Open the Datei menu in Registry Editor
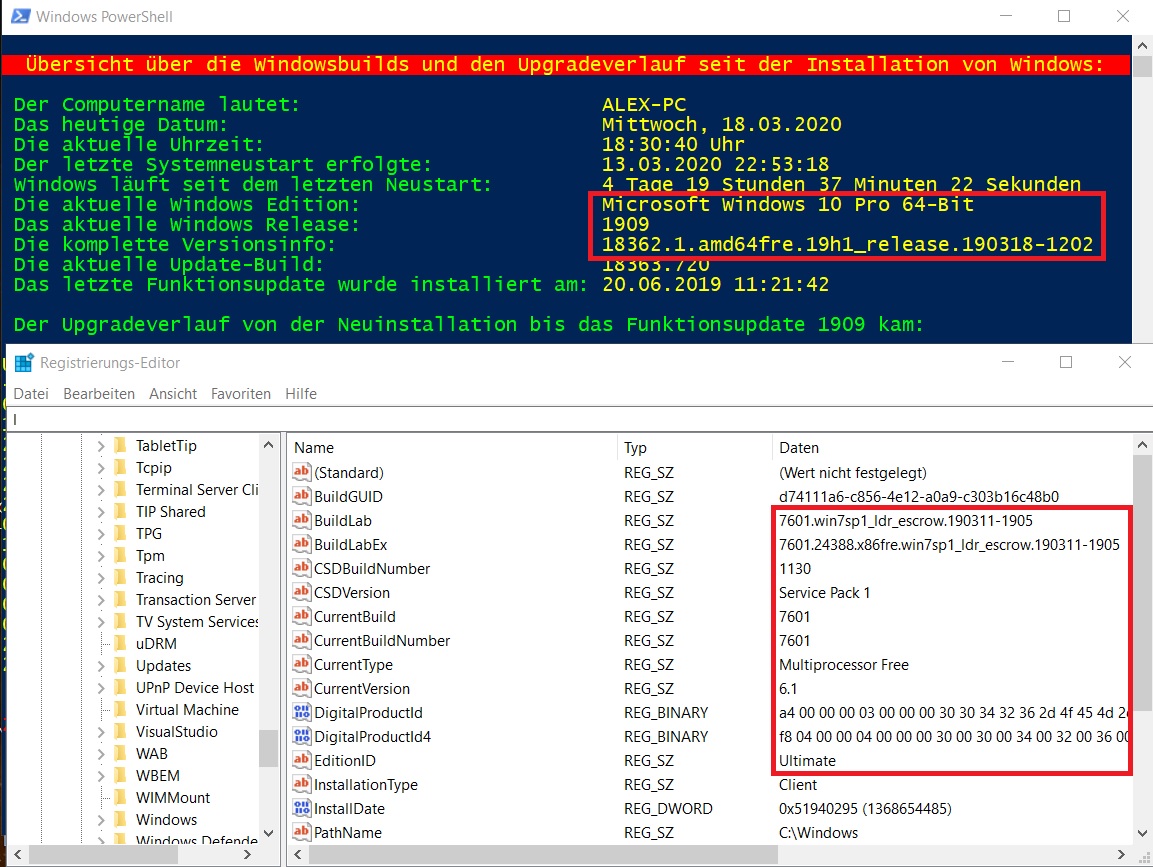This screenshot has width=1153, height=867. pyautogui.click(x=31, y=393)
